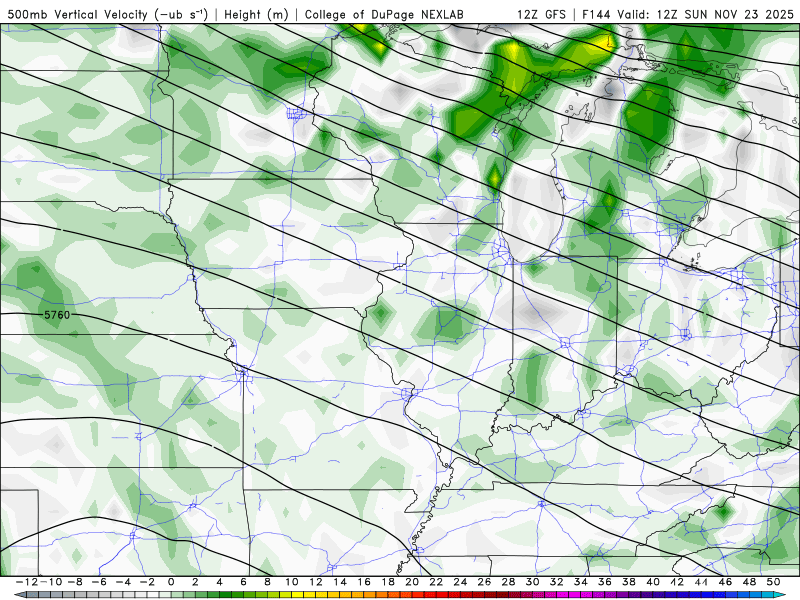
Task: Click the -10 value on color scale
Action: 51,582
